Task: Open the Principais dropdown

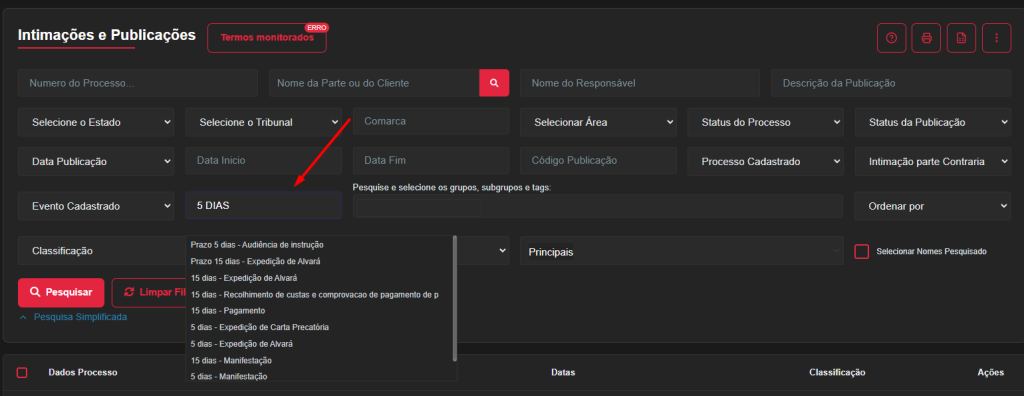Action: (x=682, y=252)
